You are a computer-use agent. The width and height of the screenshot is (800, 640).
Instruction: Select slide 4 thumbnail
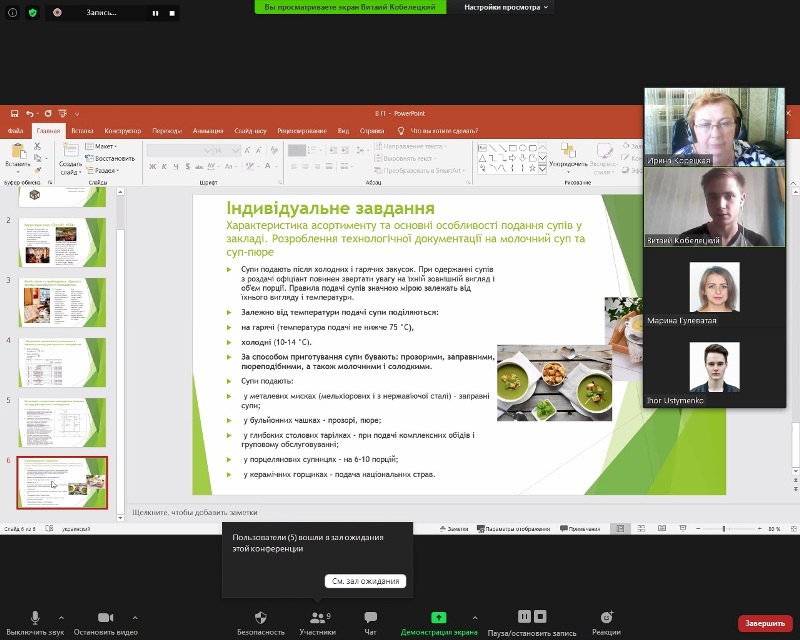tap(62, 362)
